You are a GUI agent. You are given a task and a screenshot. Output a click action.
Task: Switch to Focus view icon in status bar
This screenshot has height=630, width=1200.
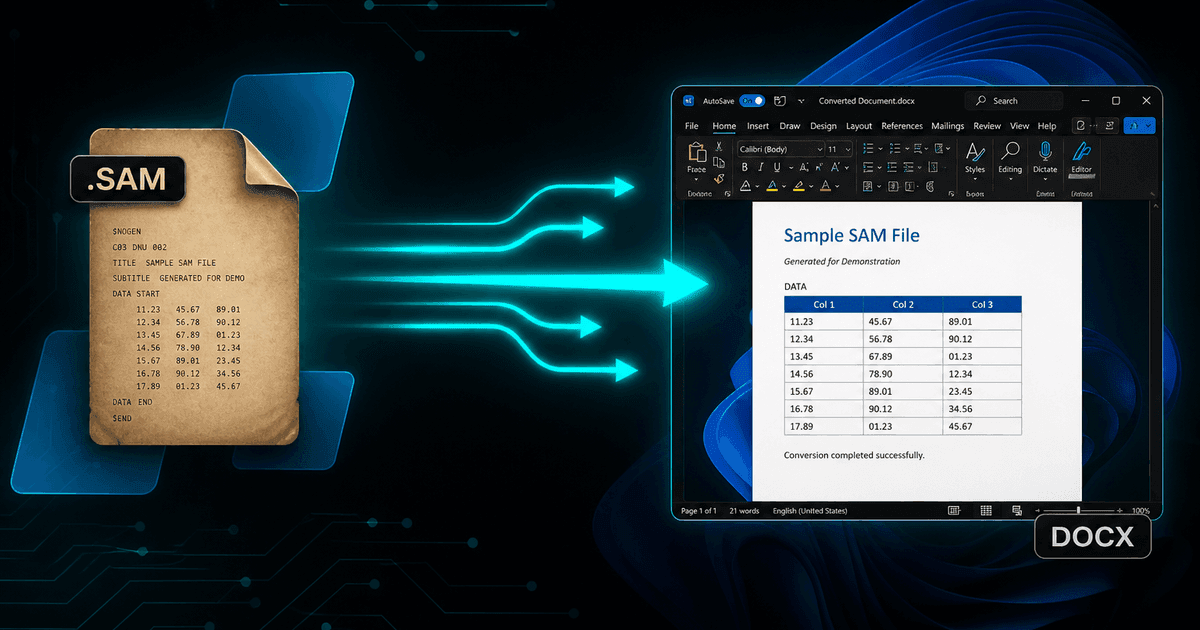click(x=954, y=510)
